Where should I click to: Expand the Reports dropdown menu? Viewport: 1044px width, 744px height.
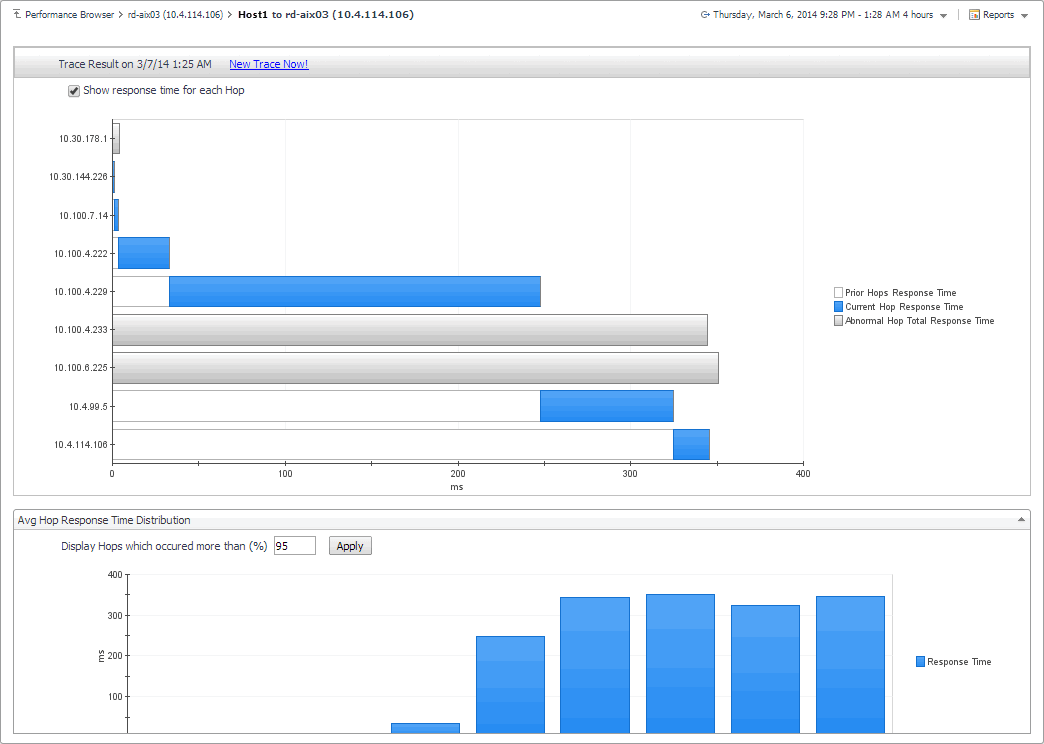point(1024,16)
